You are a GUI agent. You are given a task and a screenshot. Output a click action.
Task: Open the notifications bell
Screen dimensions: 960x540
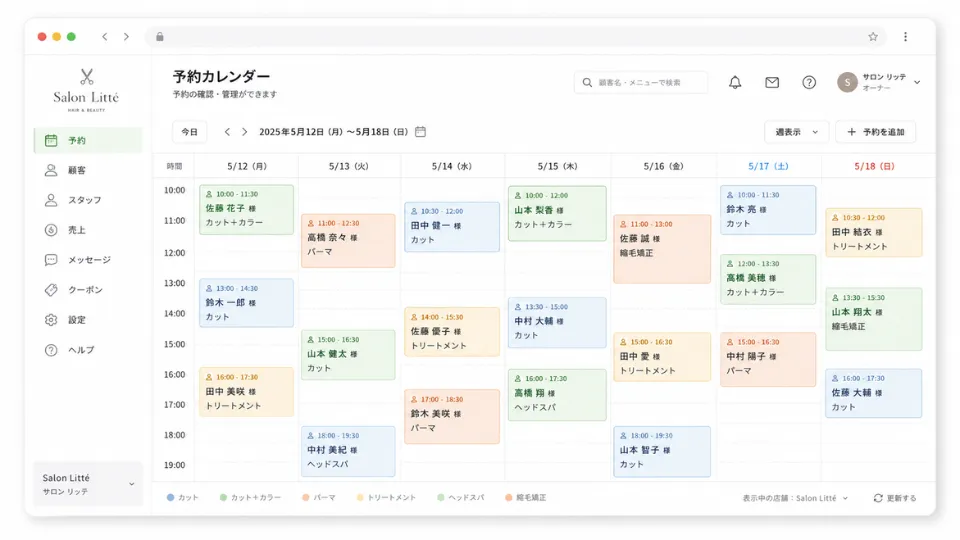735,82
